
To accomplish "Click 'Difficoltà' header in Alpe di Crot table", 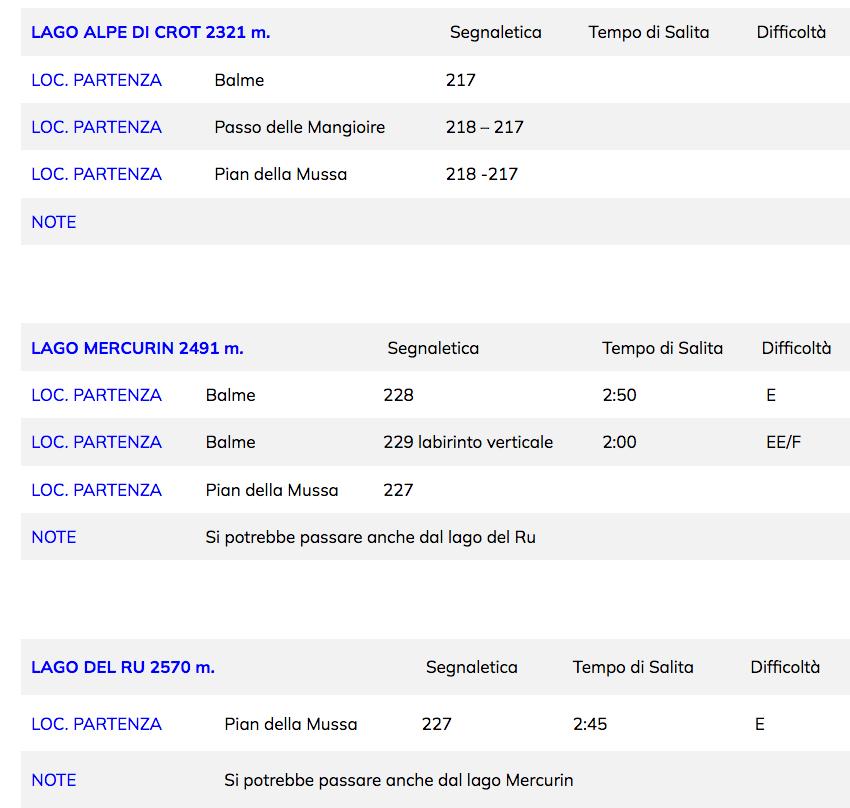I will pyautogui.click(x=791, y=32).
